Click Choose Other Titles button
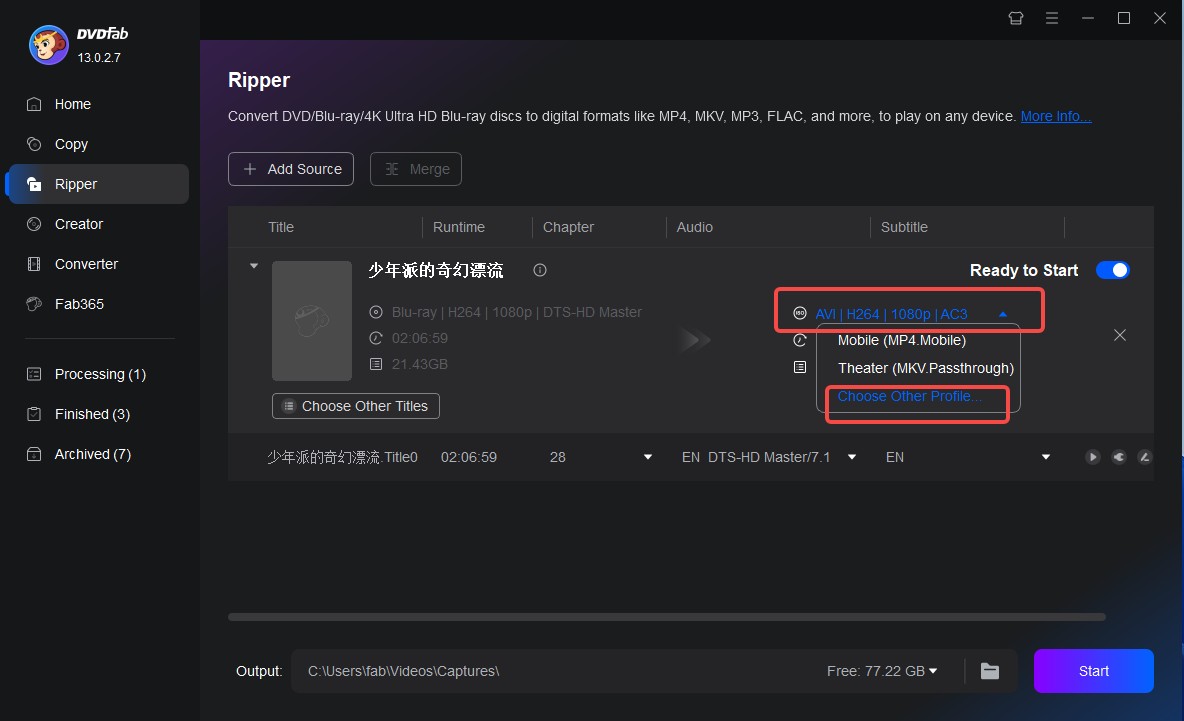The image size is (1184, 721). [356, 406]
